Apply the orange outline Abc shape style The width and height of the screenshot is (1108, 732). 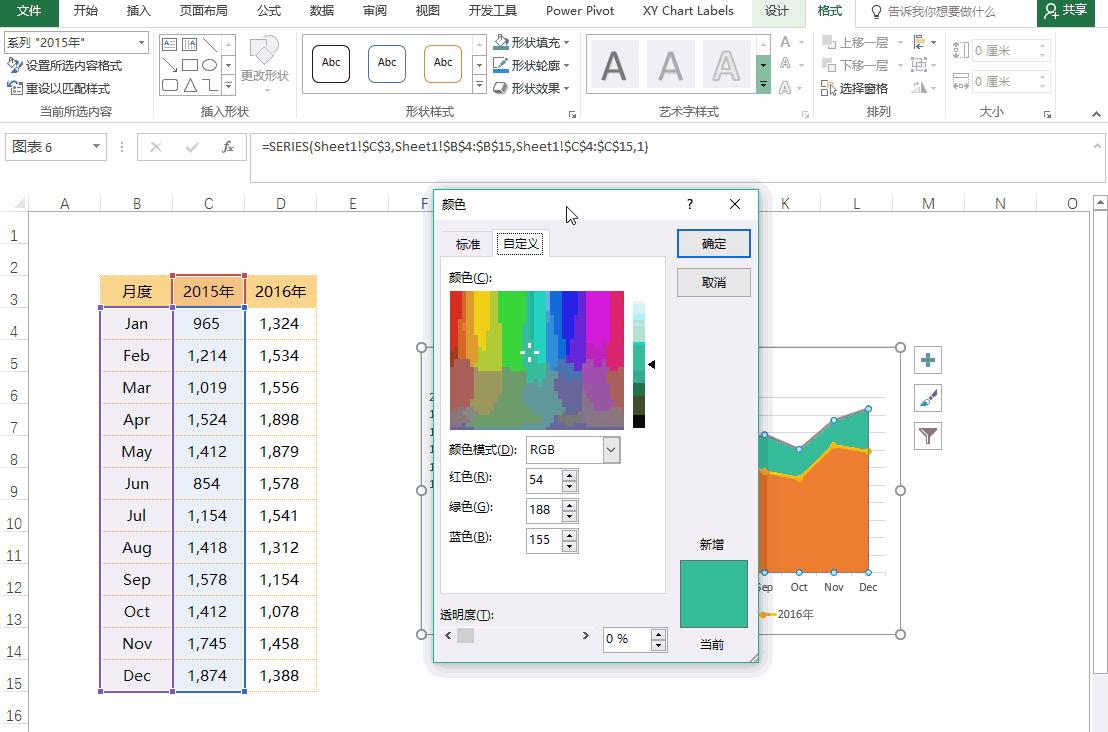tap(443, 64)
